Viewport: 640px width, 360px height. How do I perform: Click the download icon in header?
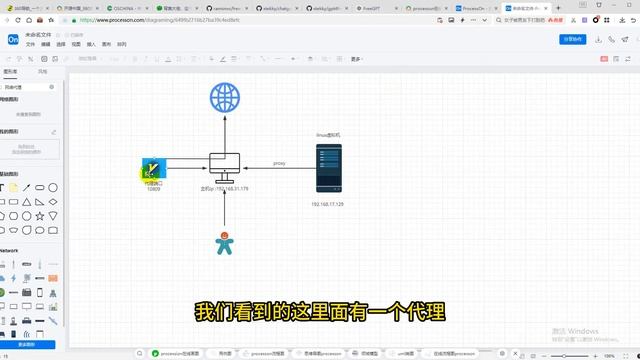598,39
